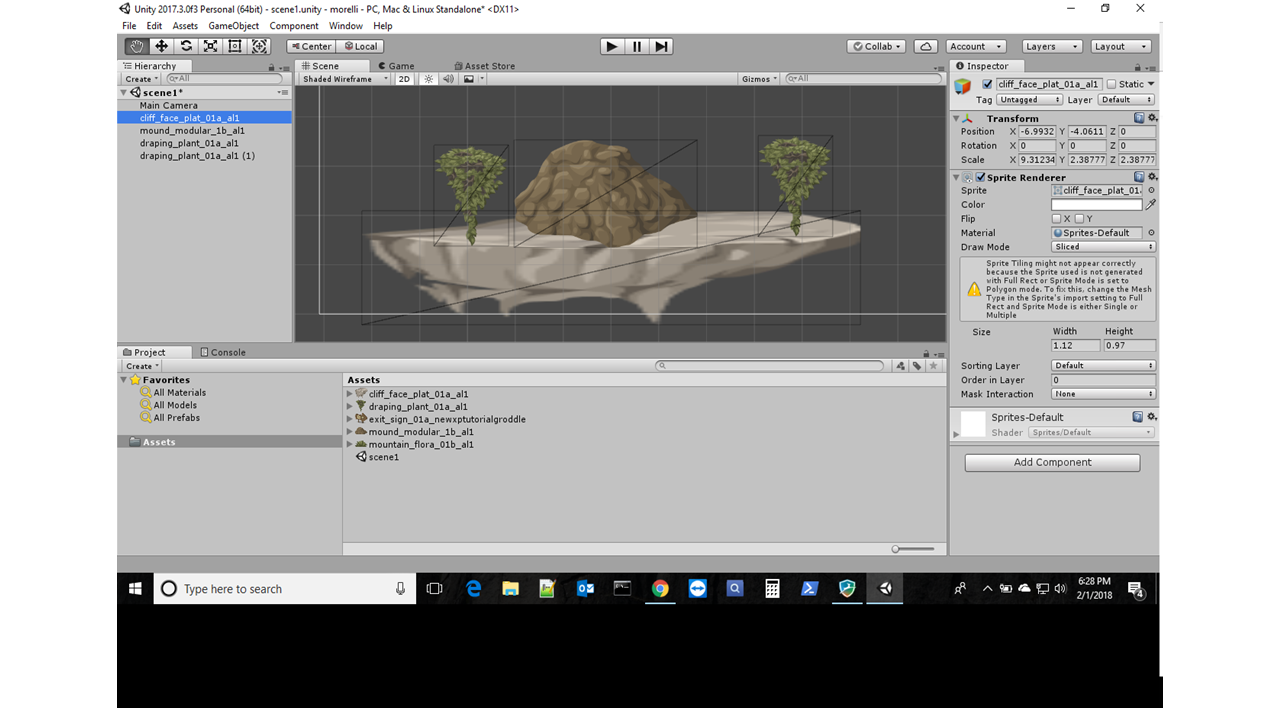Toggle Center pivot mode button
The width and height of the screenshot is (1280, 720).
click(x=311, y=46)
